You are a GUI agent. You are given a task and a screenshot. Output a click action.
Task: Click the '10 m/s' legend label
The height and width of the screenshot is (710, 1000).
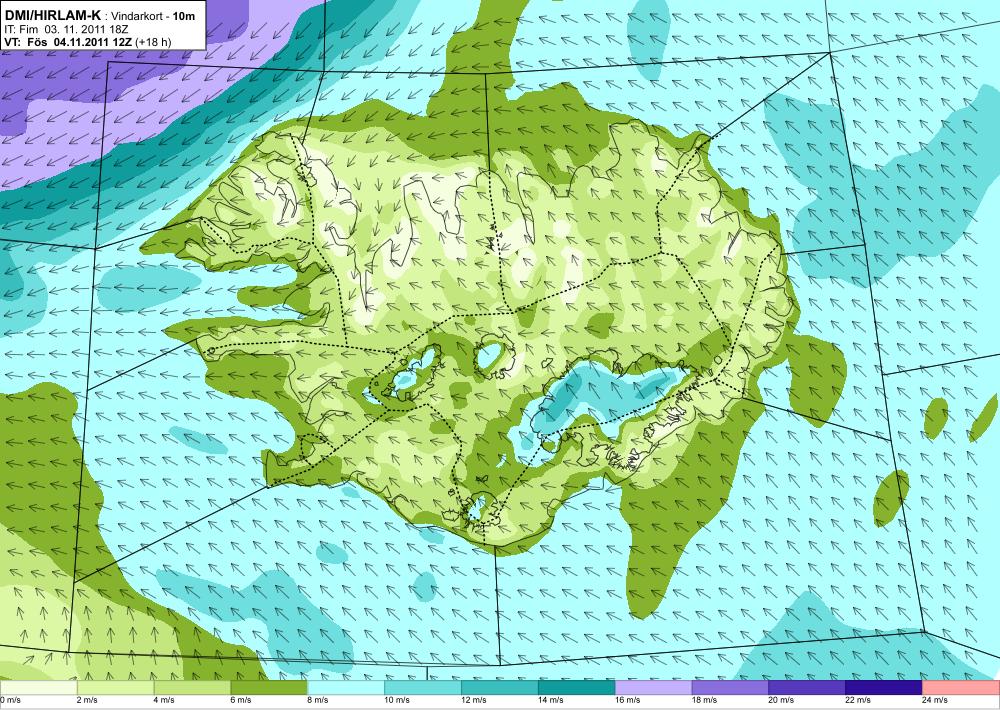[x=397, y=700]
